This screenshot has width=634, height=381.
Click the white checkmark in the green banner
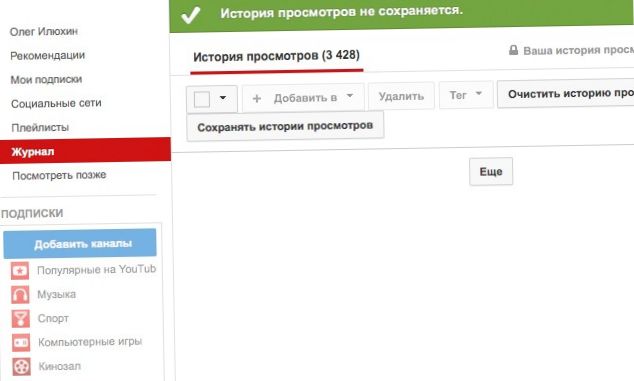pyautogui.click(x=190, y=15)
